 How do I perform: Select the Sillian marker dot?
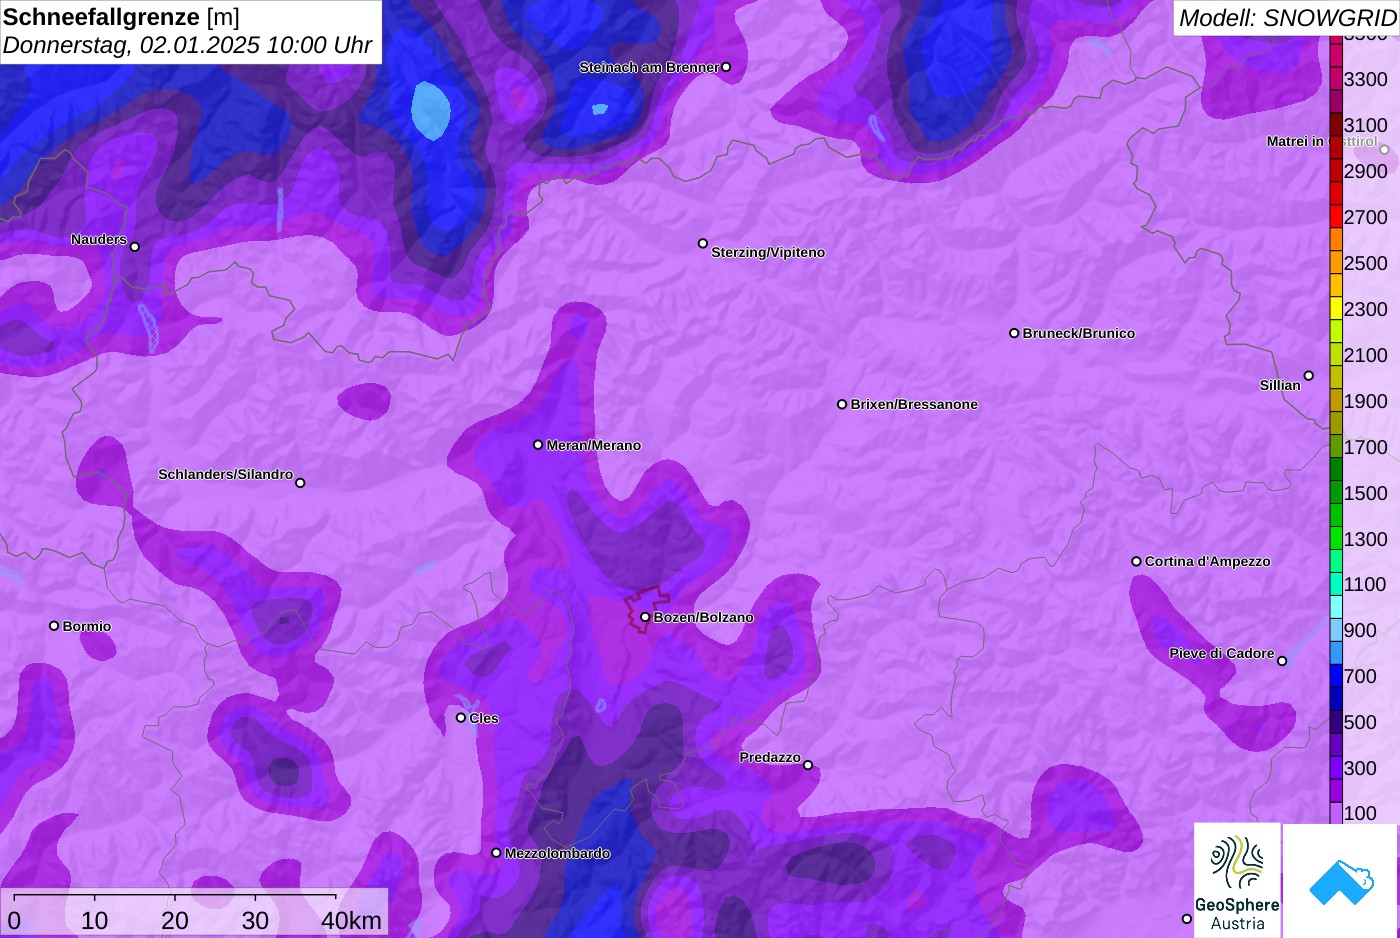[x=1309, y=376]
